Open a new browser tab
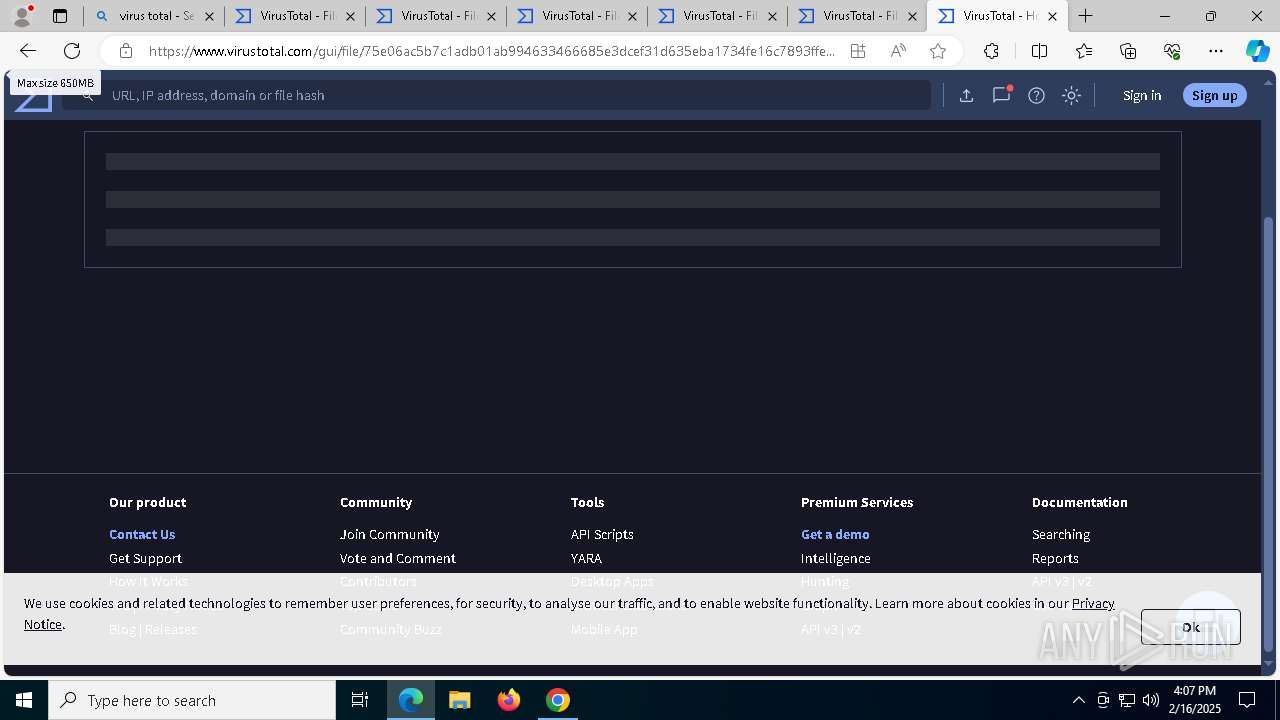1280x720 pixels. (x=1086, y=16)
